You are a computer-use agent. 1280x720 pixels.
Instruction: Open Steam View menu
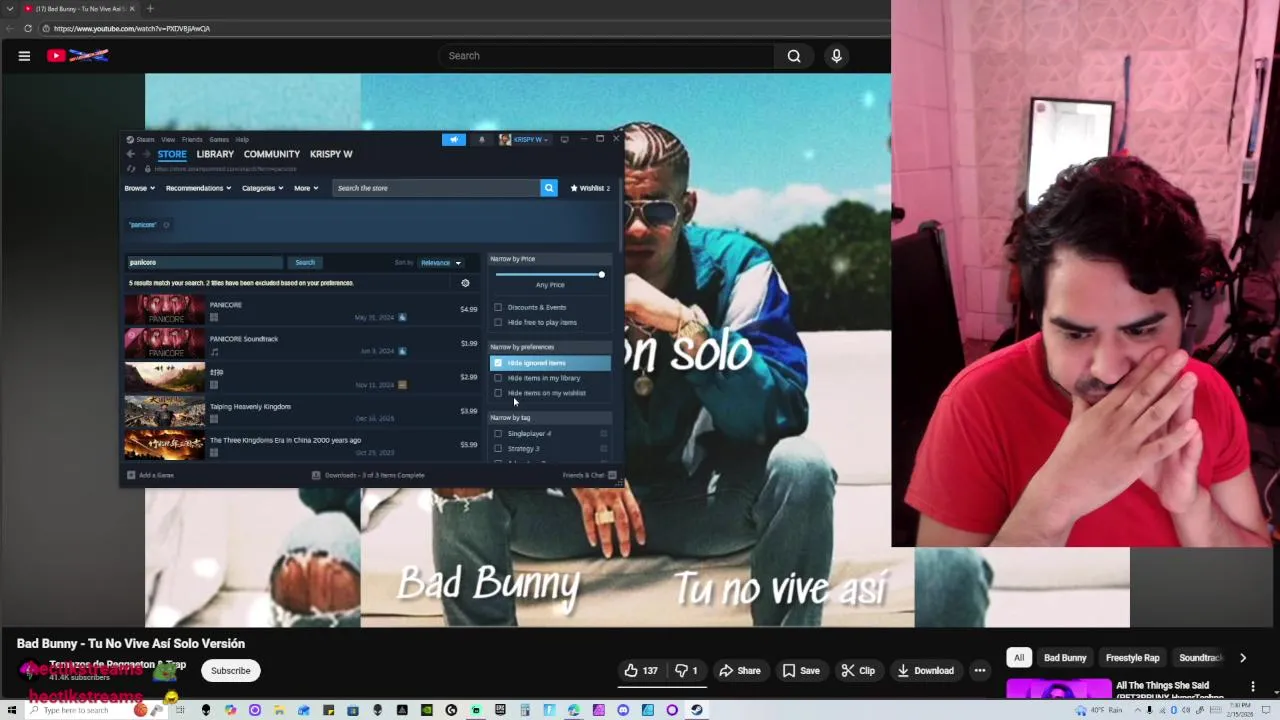click(168, 139)
